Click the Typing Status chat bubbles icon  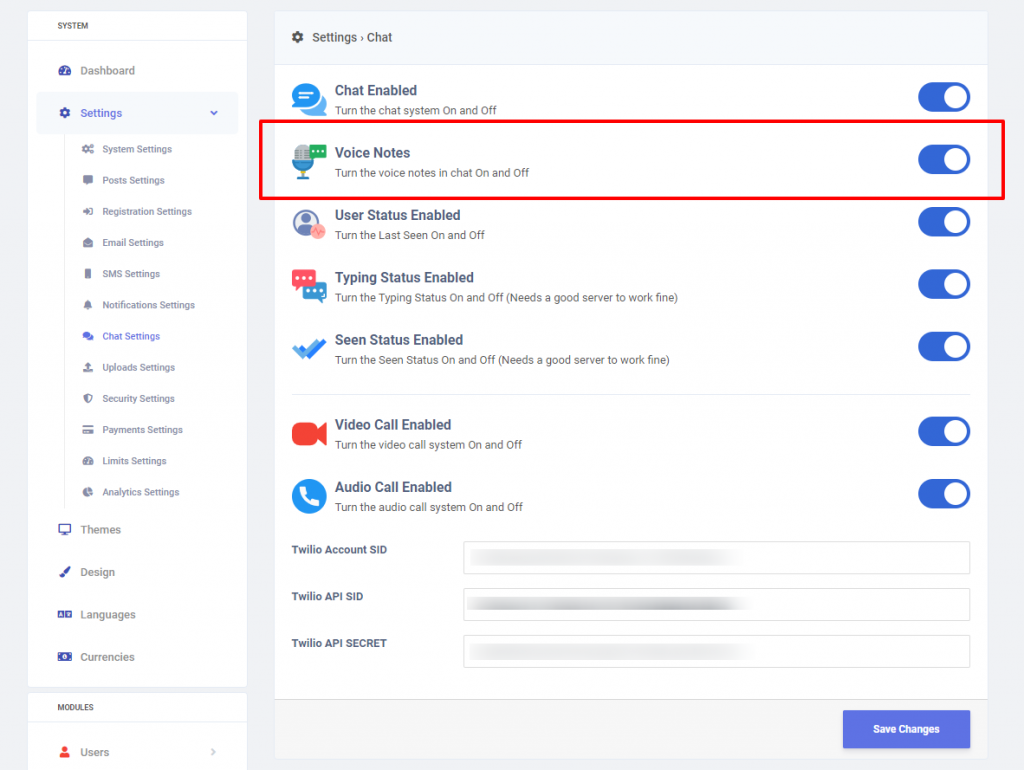point(309,286)
